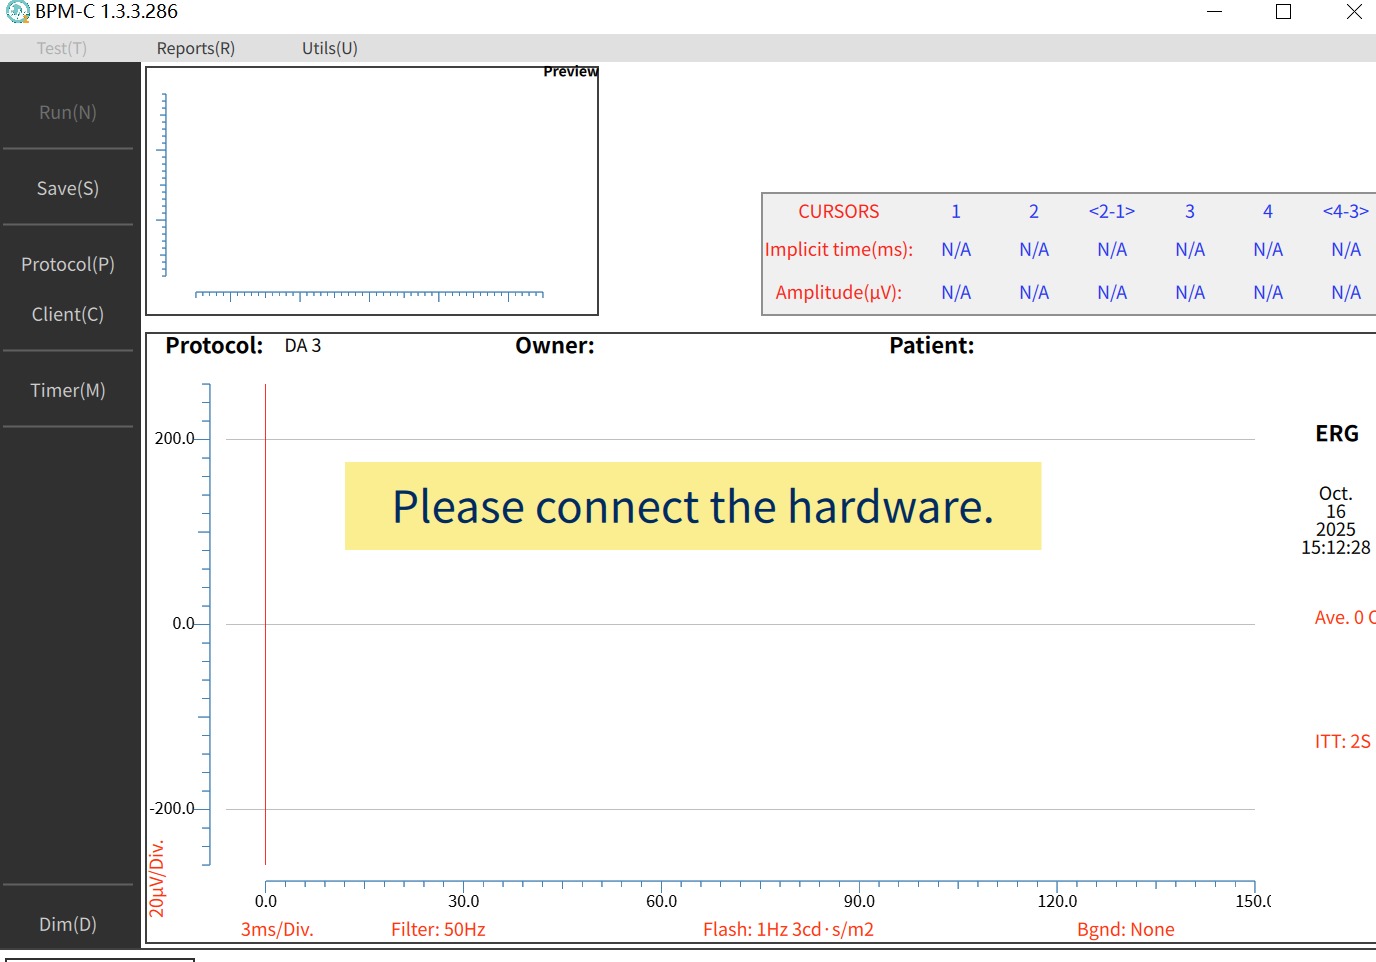Click the Dim(D) button
1376x962 pixels.
pyautogui.click(x=68, y=924)
